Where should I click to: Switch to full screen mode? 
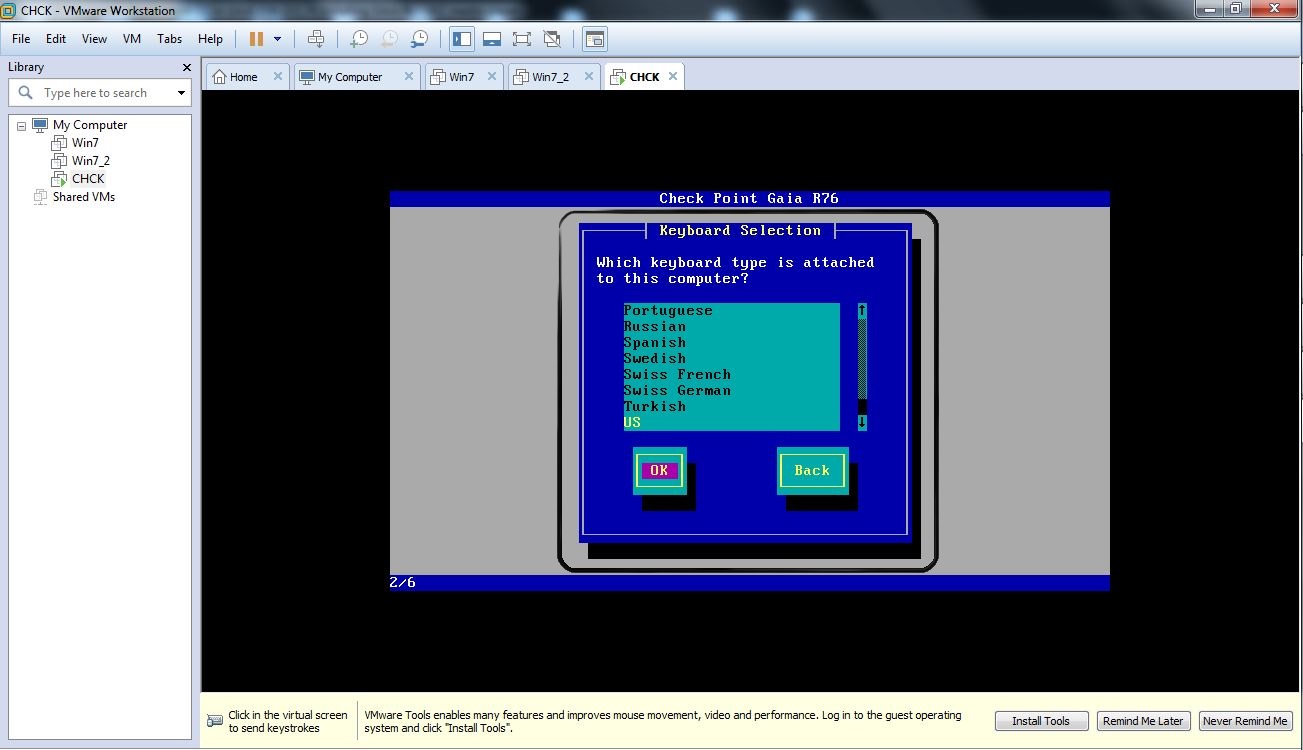pyautogui.click(x=522, y=39)
